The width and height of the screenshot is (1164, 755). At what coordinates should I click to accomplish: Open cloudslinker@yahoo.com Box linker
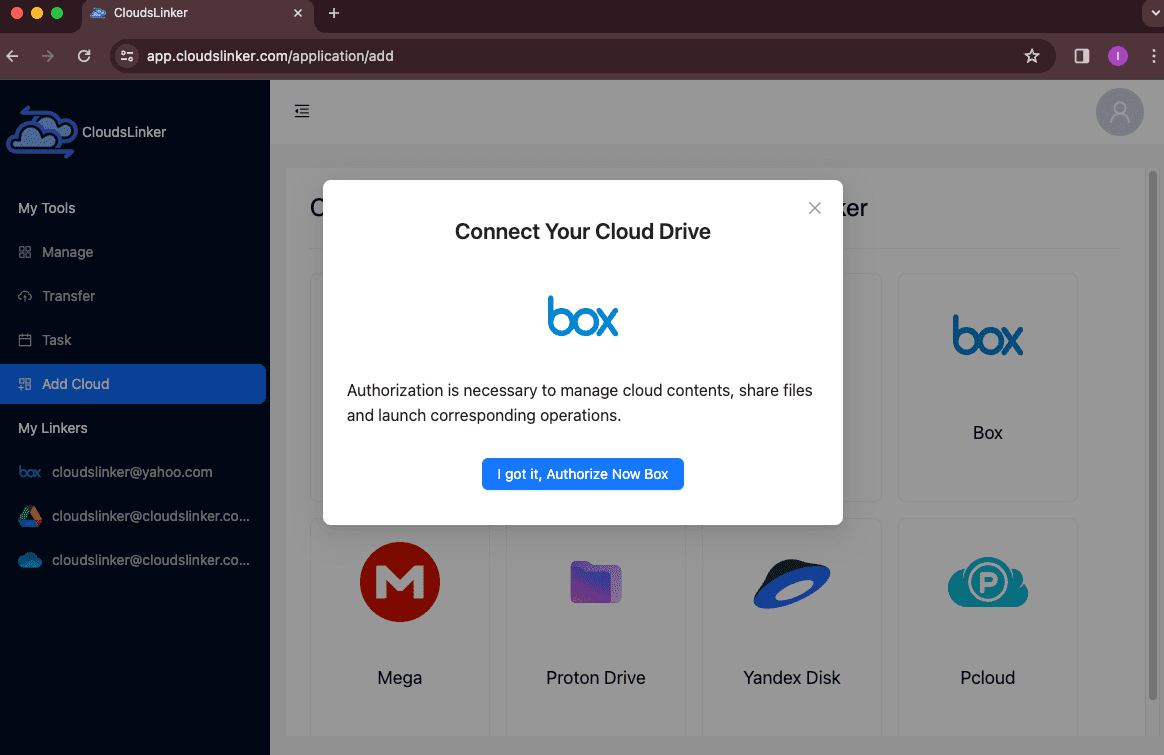[x=133, y=472]
